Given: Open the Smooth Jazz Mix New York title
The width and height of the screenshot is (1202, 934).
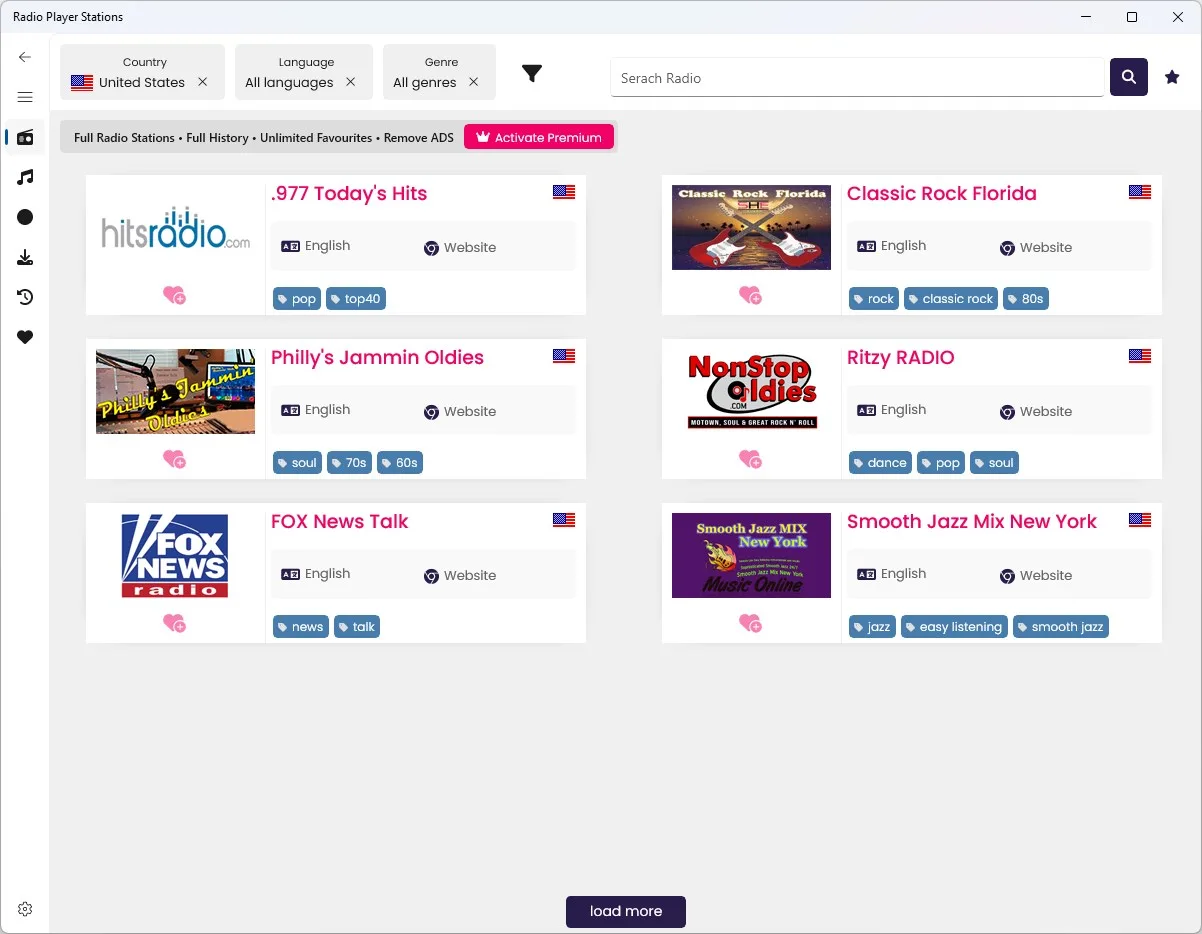Looking at the screenshot, I should pyautogui.click(x=971, y=522).
